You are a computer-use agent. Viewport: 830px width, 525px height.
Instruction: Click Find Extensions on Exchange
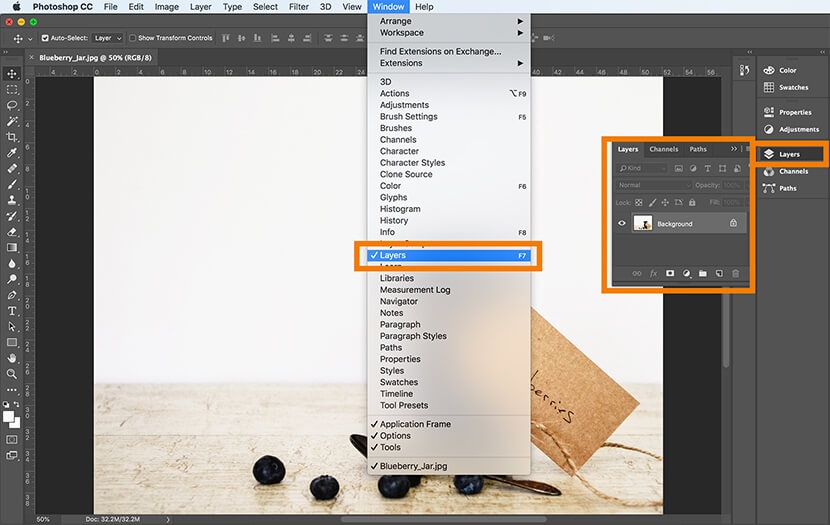click(440, 51)
